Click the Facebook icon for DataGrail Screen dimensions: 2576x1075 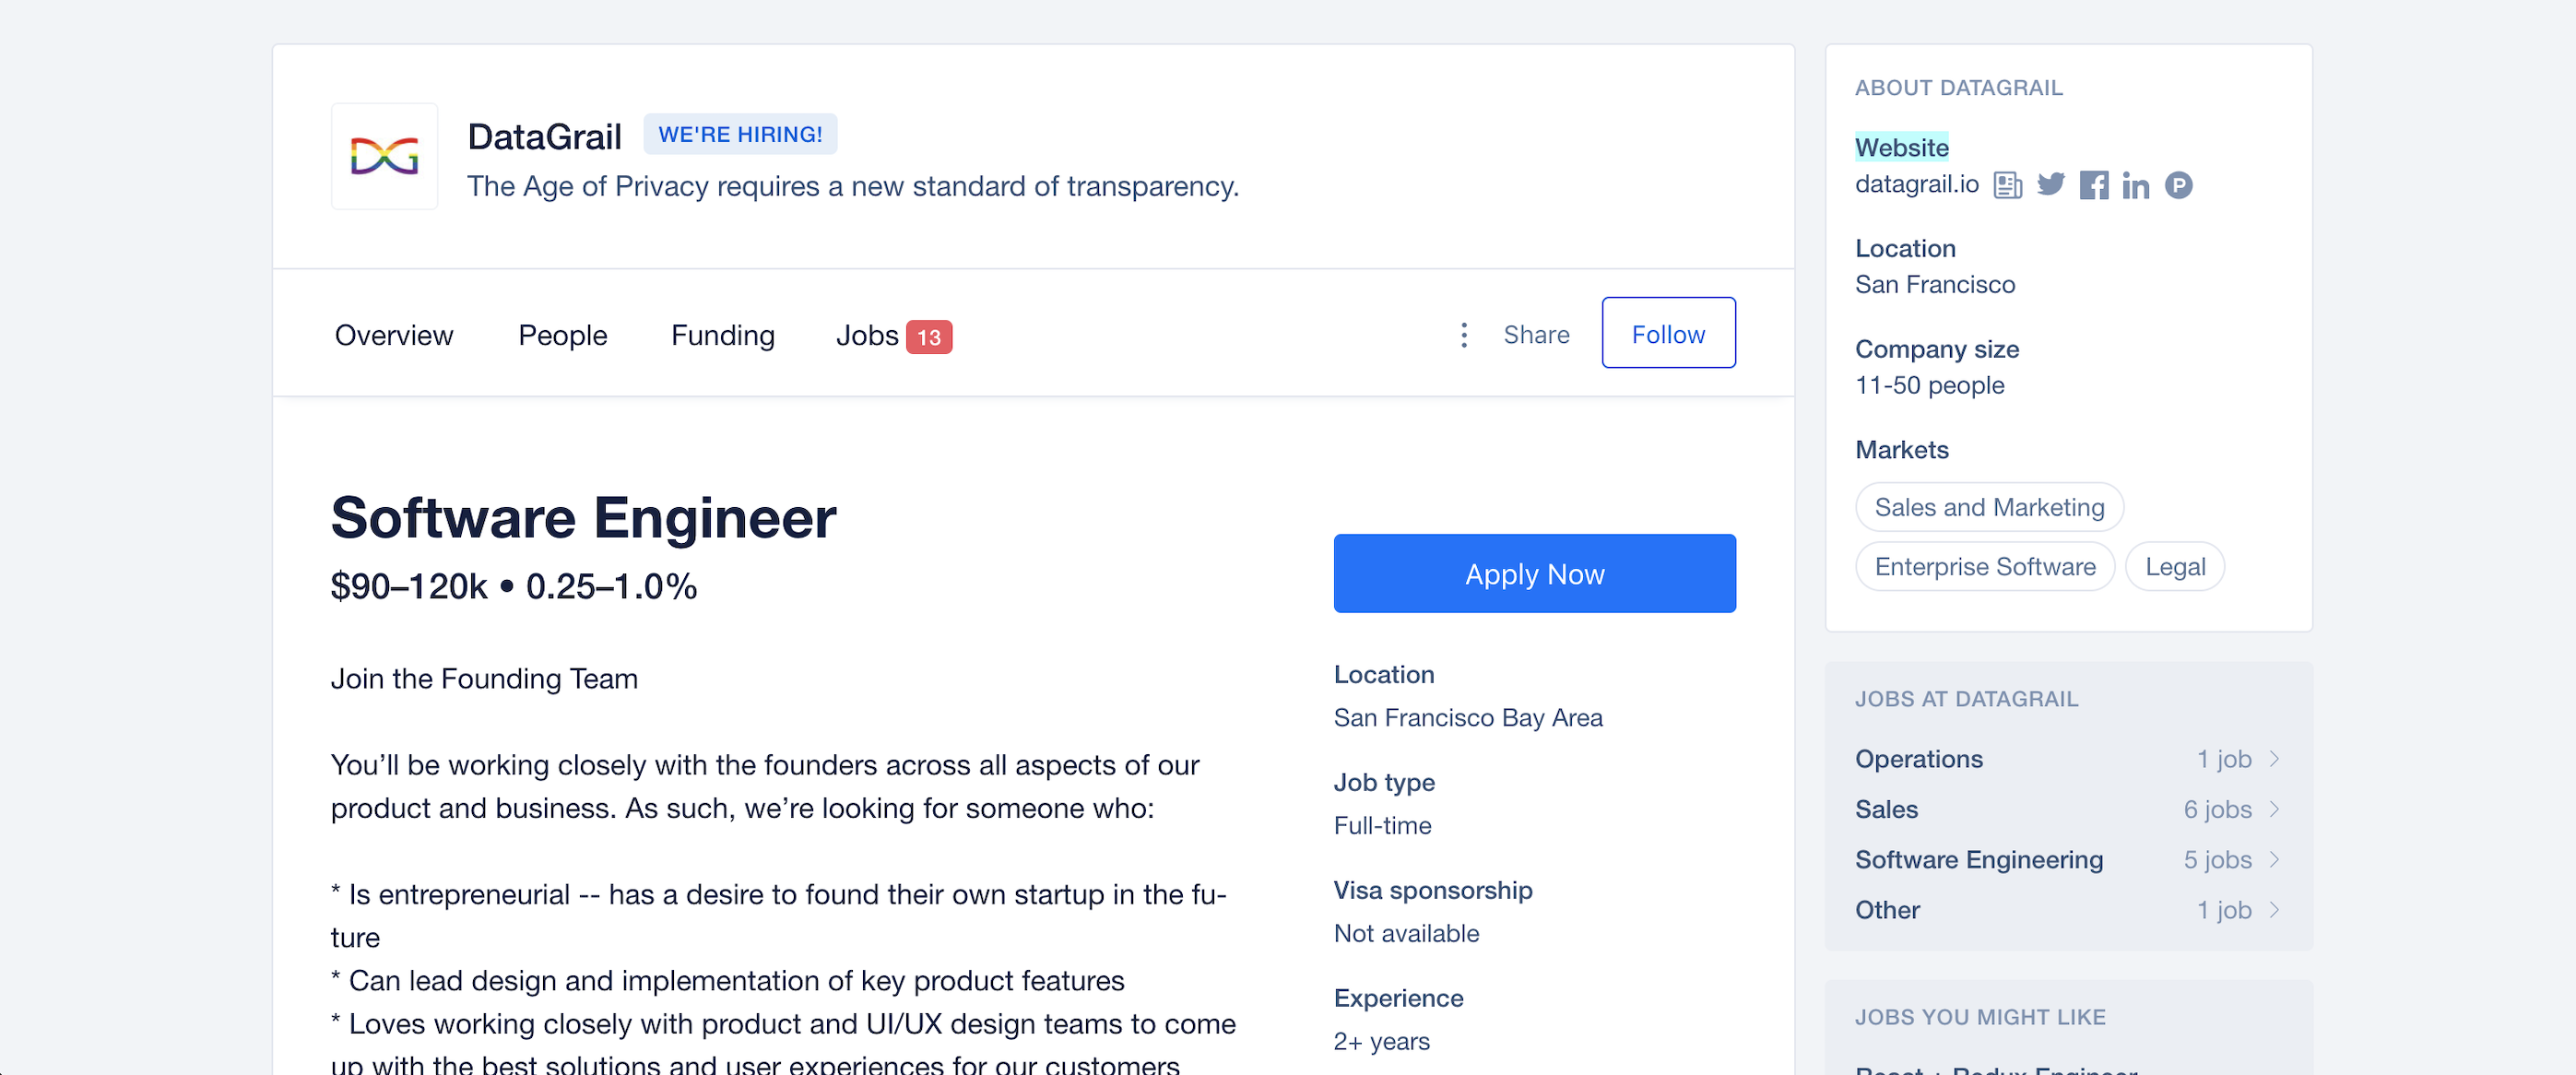2093,184
